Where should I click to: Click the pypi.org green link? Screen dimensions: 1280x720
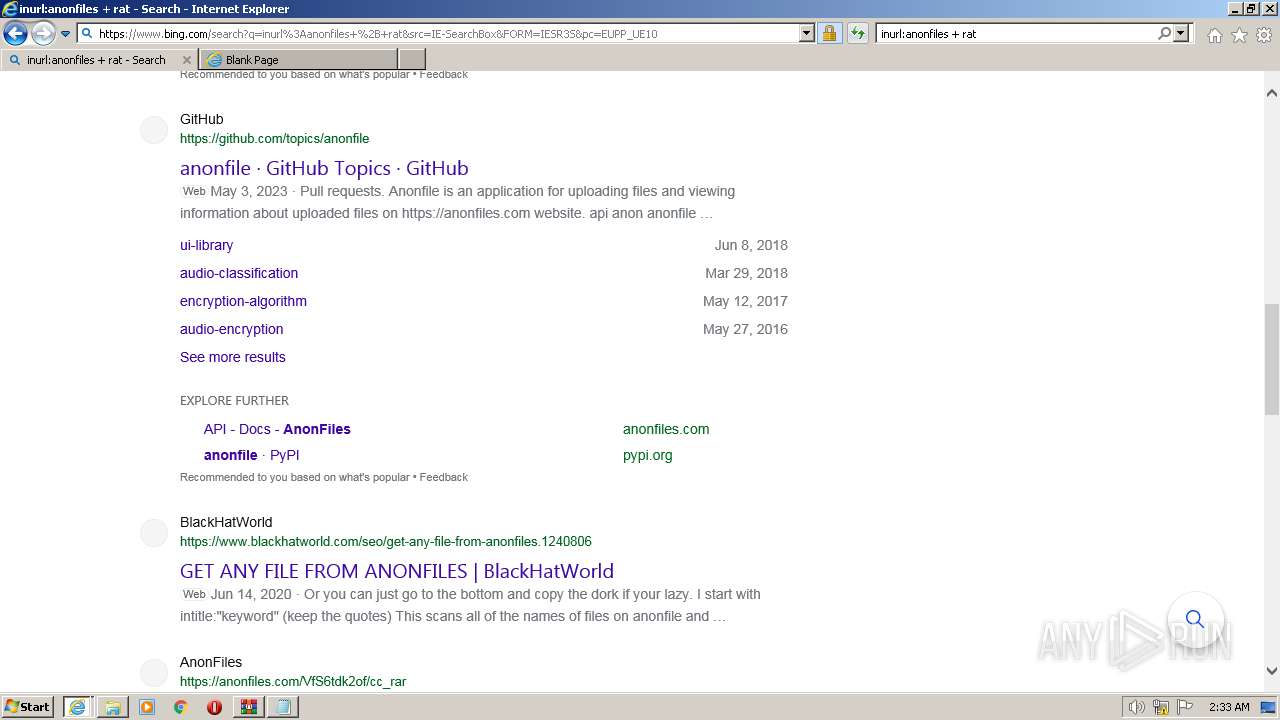pyautogui.click(x=647, y=455)
